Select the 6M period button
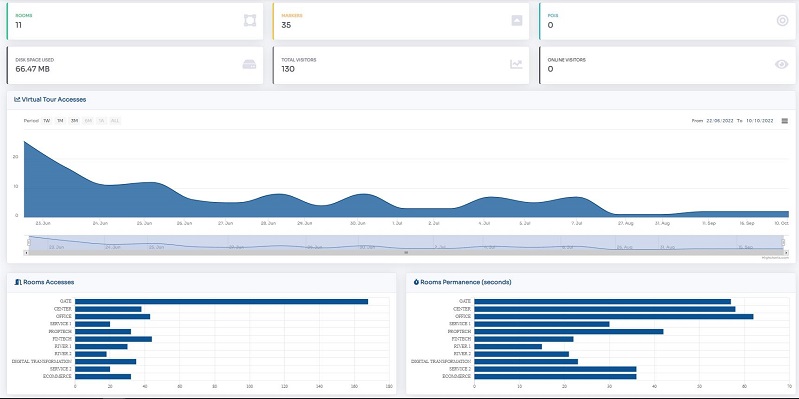This screenshot has height=399, width=799. point(88,121)
